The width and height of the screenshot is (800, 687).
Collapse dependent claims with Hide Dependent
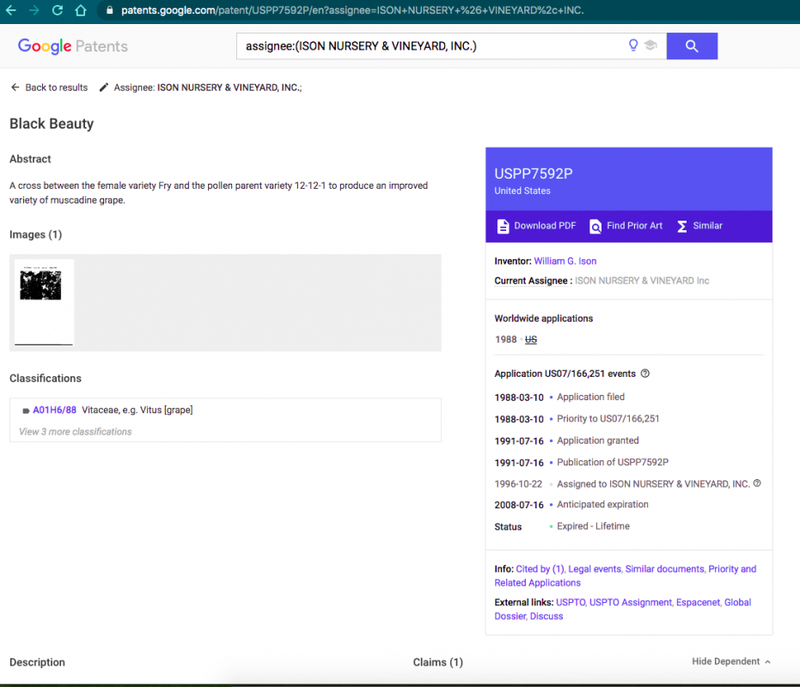pos(726,661)
